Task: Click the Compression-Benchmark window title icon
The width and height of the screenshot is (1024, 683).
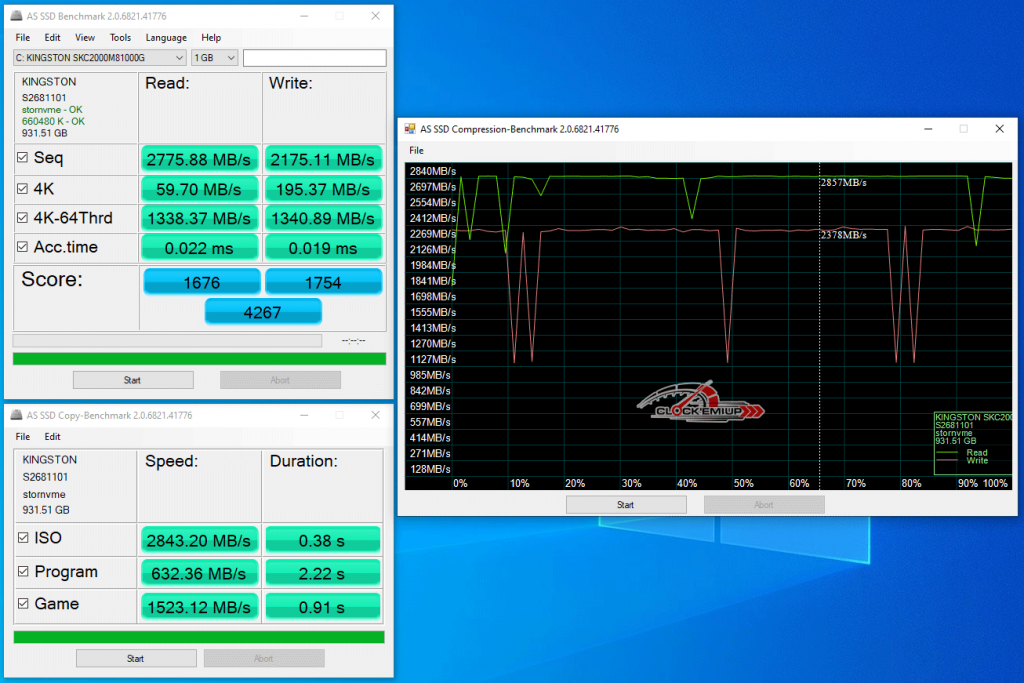Action: [410, 129]
